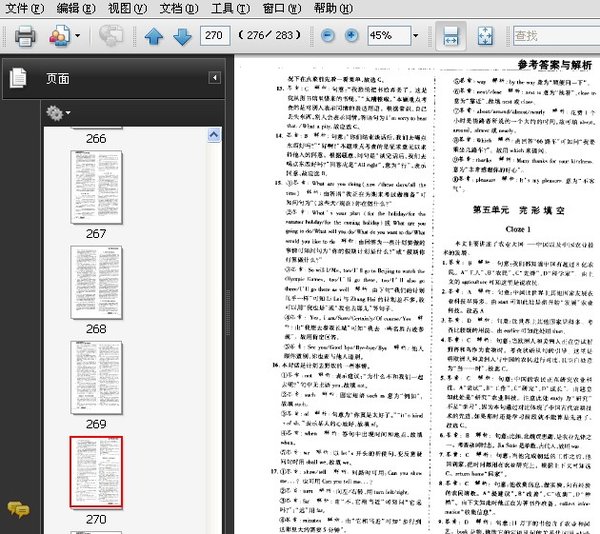Screen dimensions: 600x534
Task: Click the thumbnail label 270
Action: [x=96, y=519]
